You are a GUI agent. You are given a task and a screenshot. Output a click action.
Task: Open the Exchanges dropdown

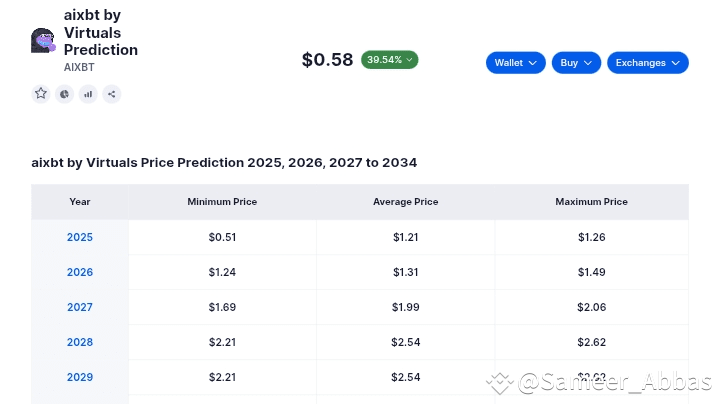(647, 62)
